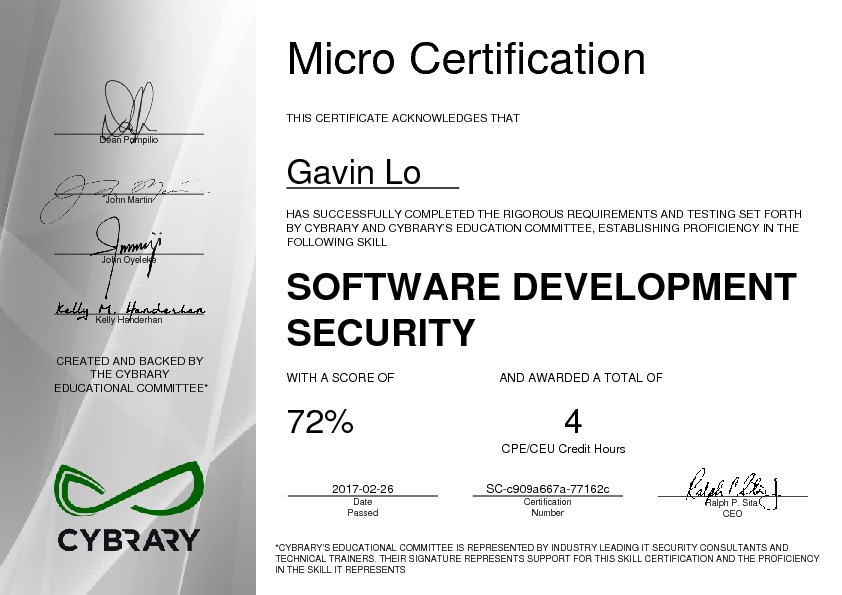
Task: Click the 'CEO' title under signature
Action: (x=732, y=513)
